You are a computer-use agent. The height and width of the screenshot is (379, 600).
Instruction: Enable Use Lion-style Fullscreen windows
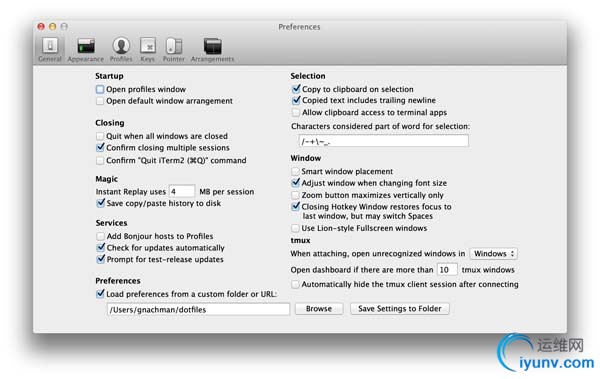click(x=295, y=228)
